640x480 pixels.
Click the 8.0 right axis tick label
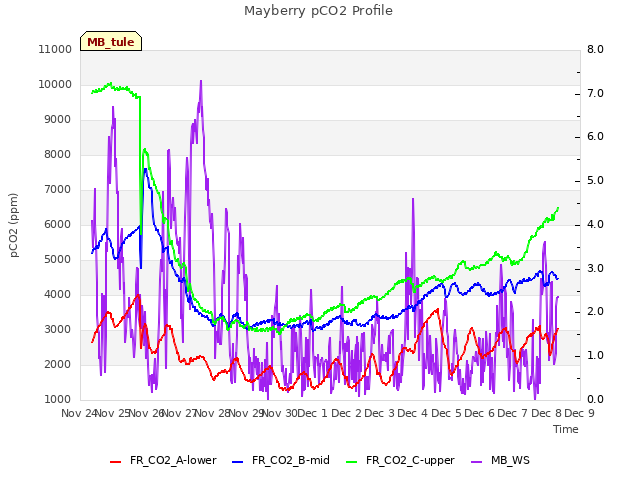point(595,49)
